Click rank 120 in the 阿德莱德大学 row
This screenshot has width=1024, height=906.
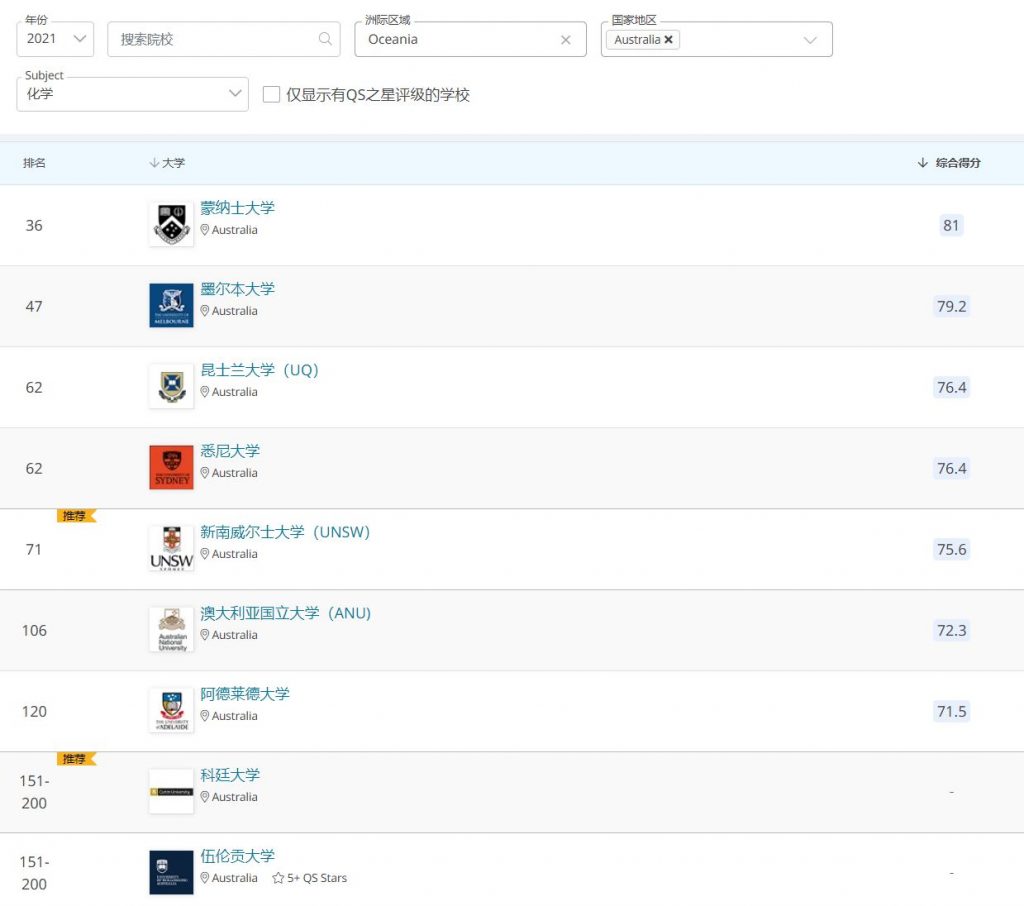[34, 711]
